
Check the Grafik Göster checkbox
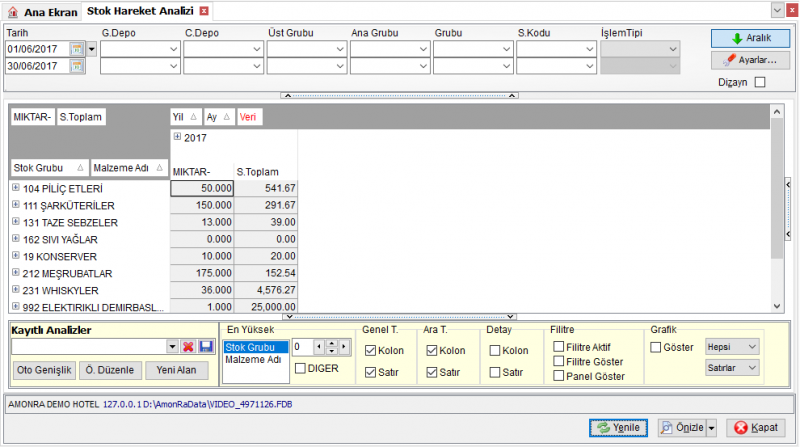coord(656,347)
